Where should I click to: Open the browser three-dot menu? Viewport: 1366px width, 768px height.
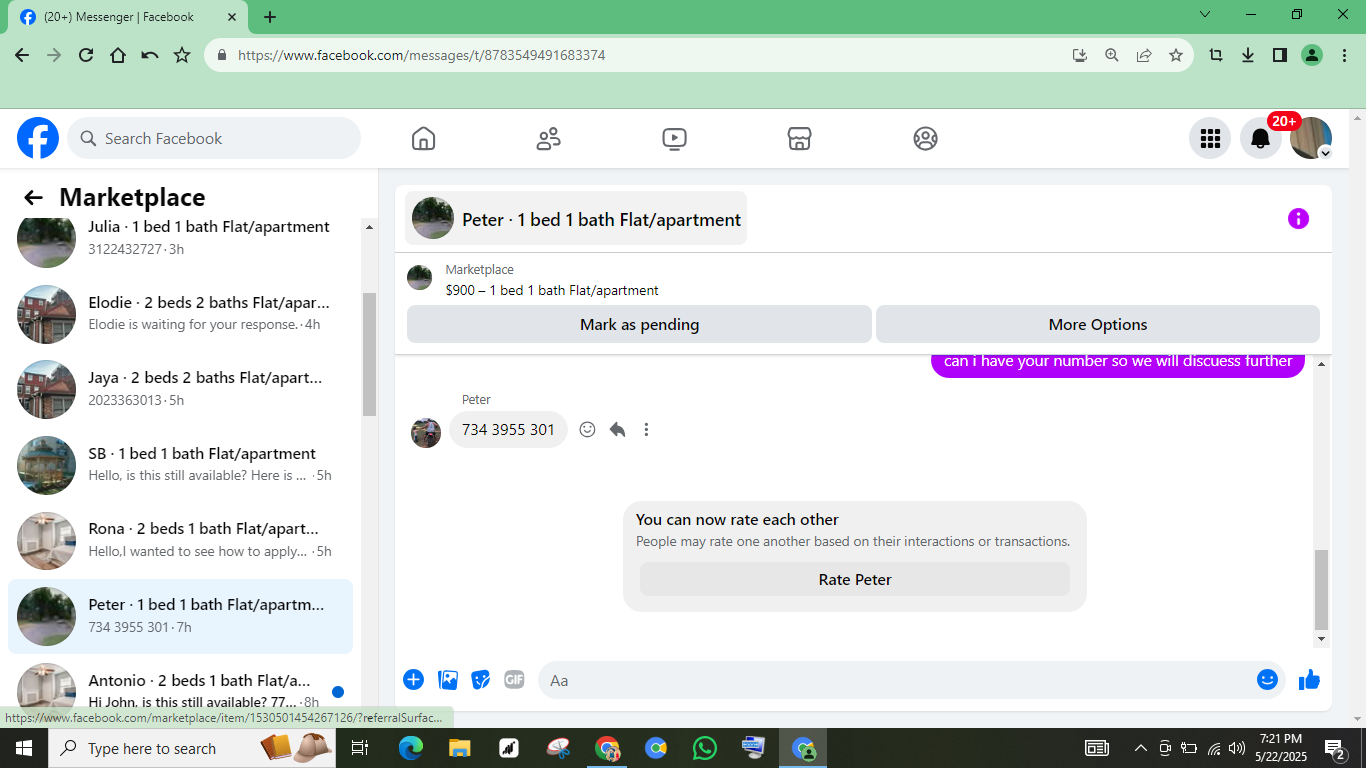[x=1344, y=56]
